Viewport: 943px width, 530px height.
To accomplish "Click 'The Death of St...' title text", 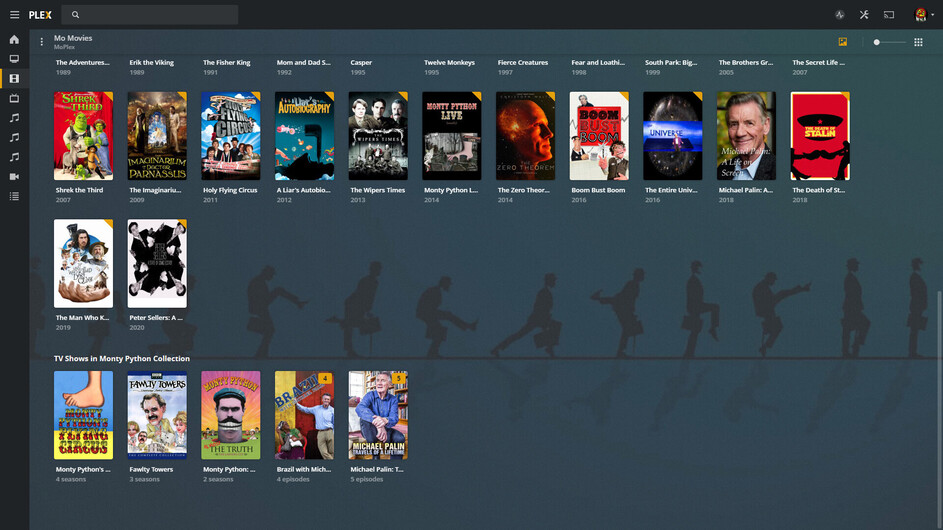I will click(819, 190).
